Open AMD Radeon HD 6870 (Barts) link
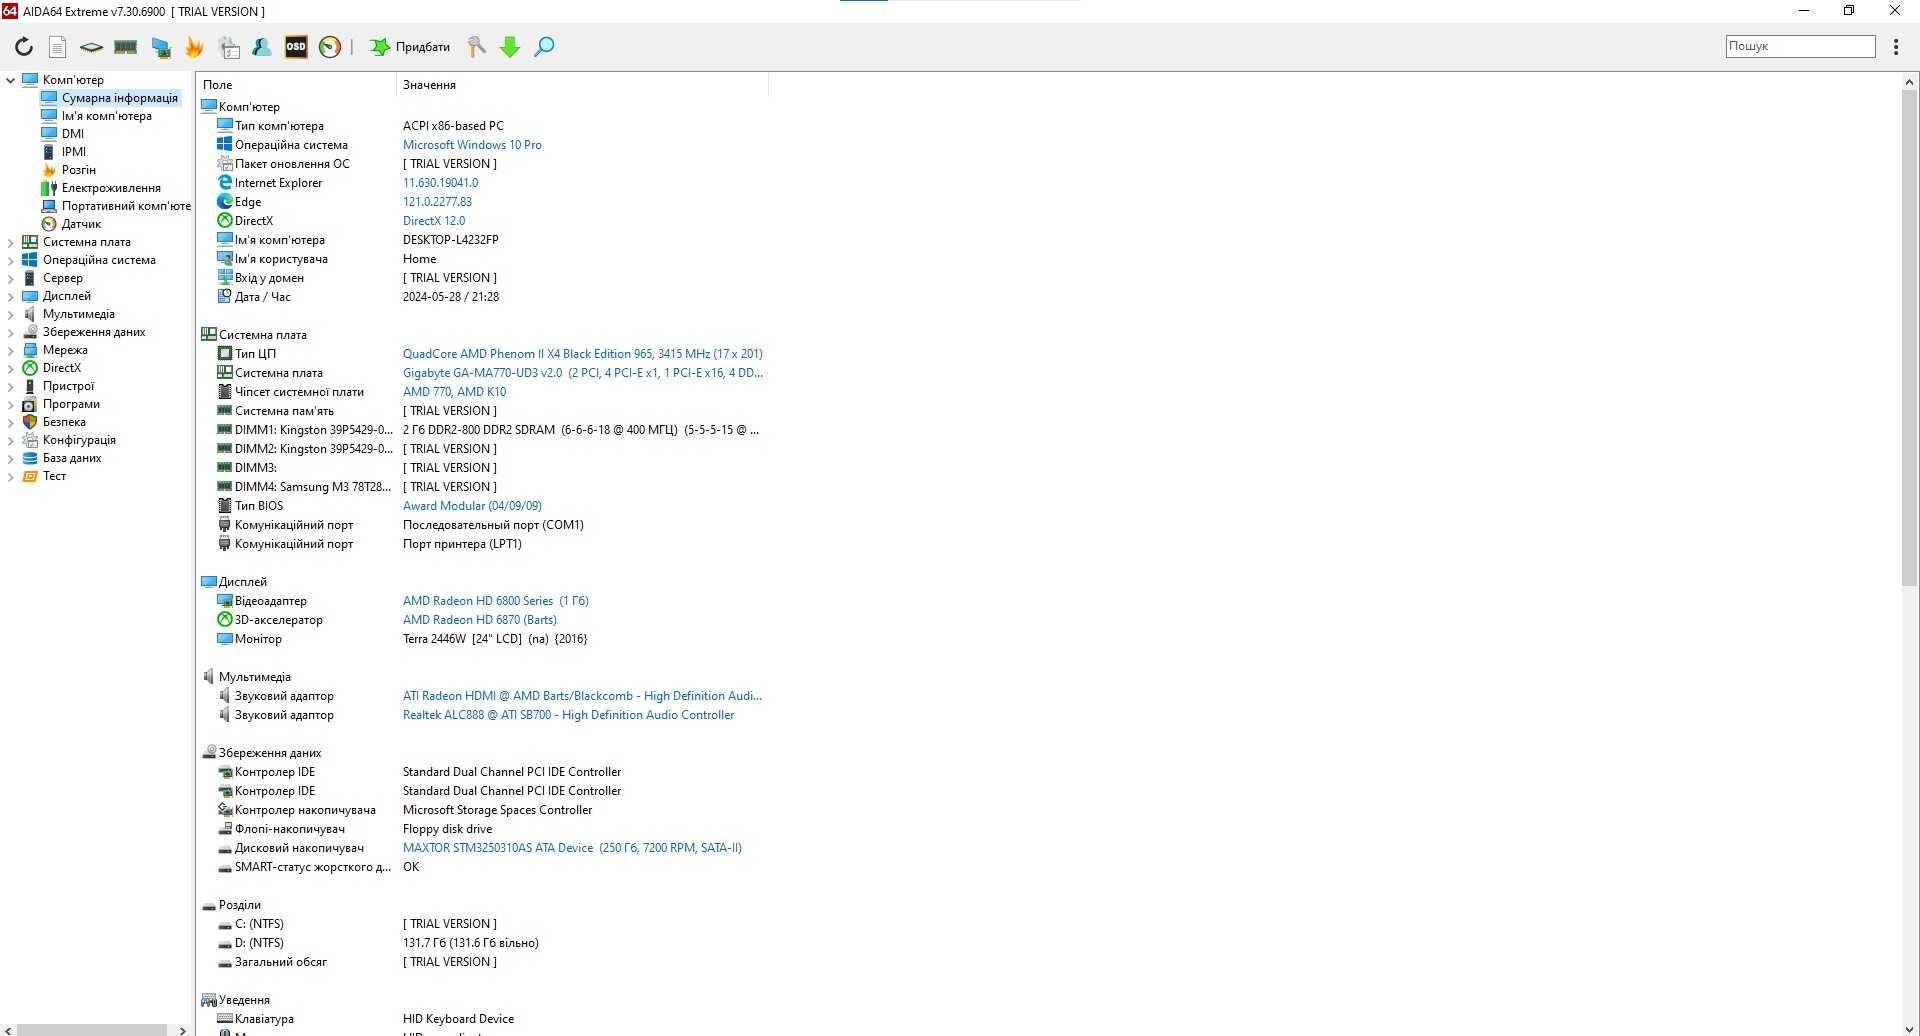 [x=479, y=620]
